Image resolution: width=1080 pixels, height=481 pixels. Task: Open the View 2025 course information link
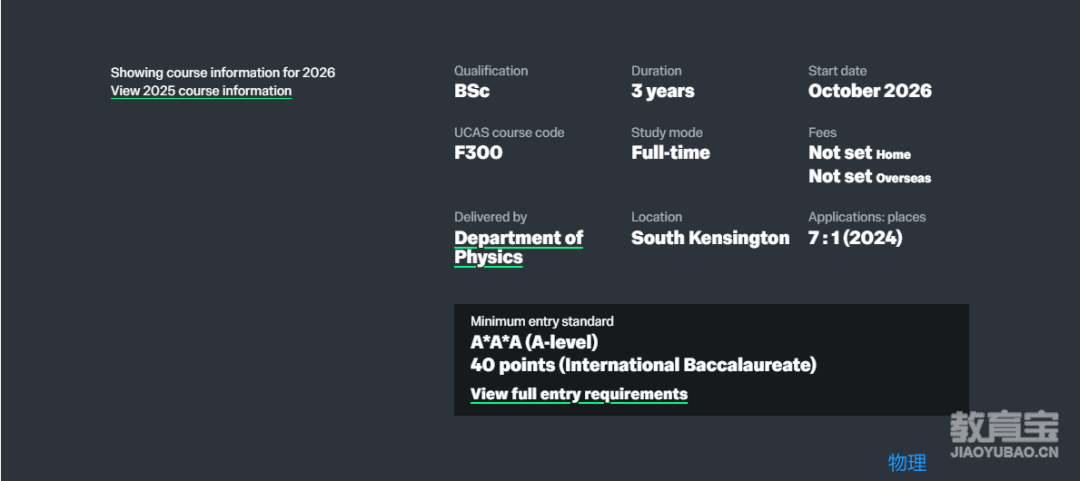pyautogui.click(x=201, y=91)
